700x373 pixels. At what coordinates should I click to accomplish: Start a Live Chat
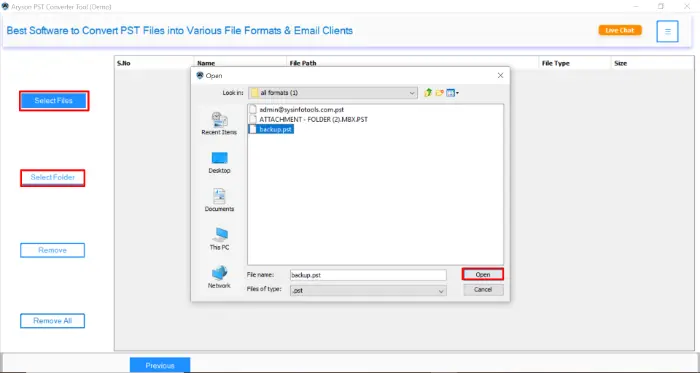click(x=620, y=30)
